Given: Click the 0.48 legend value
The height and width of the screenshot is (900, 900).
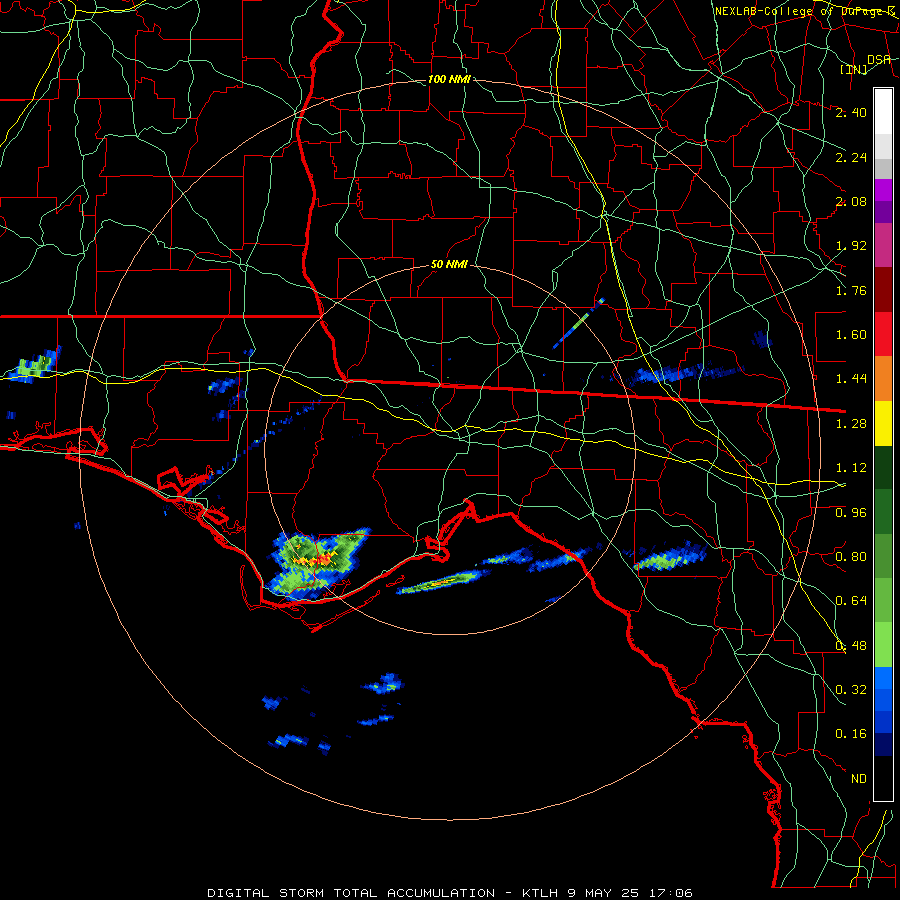Looking at the screenshot, I should (851, 646).
